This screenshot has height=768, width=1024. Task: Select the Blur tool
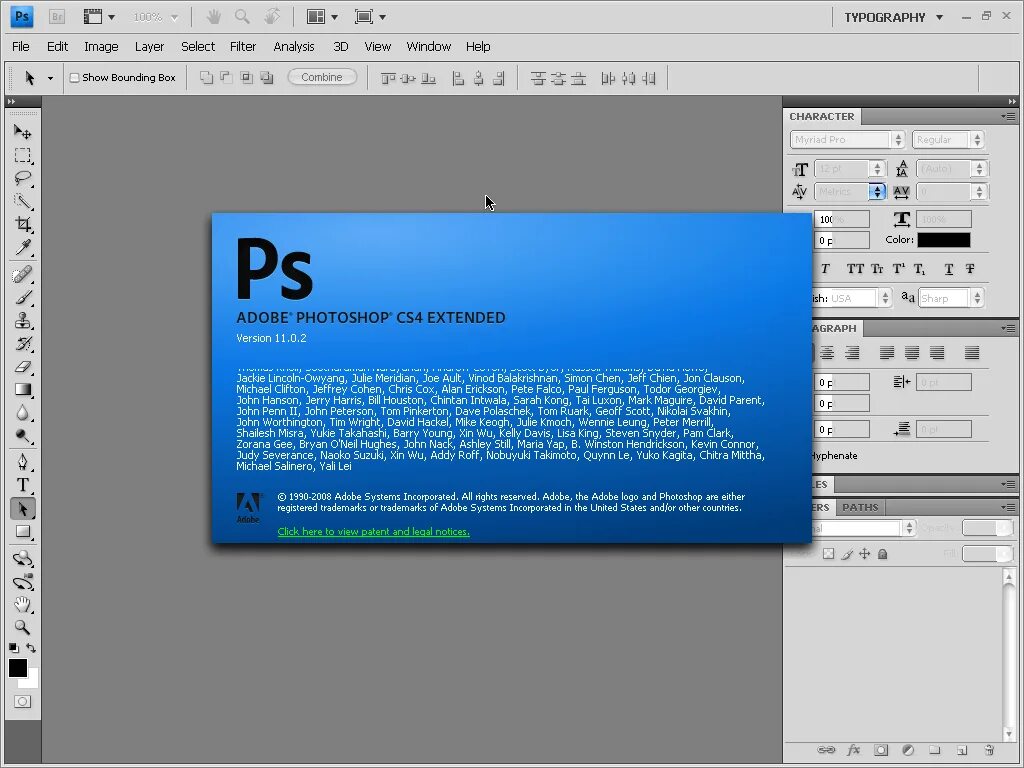tap(23, 412)
